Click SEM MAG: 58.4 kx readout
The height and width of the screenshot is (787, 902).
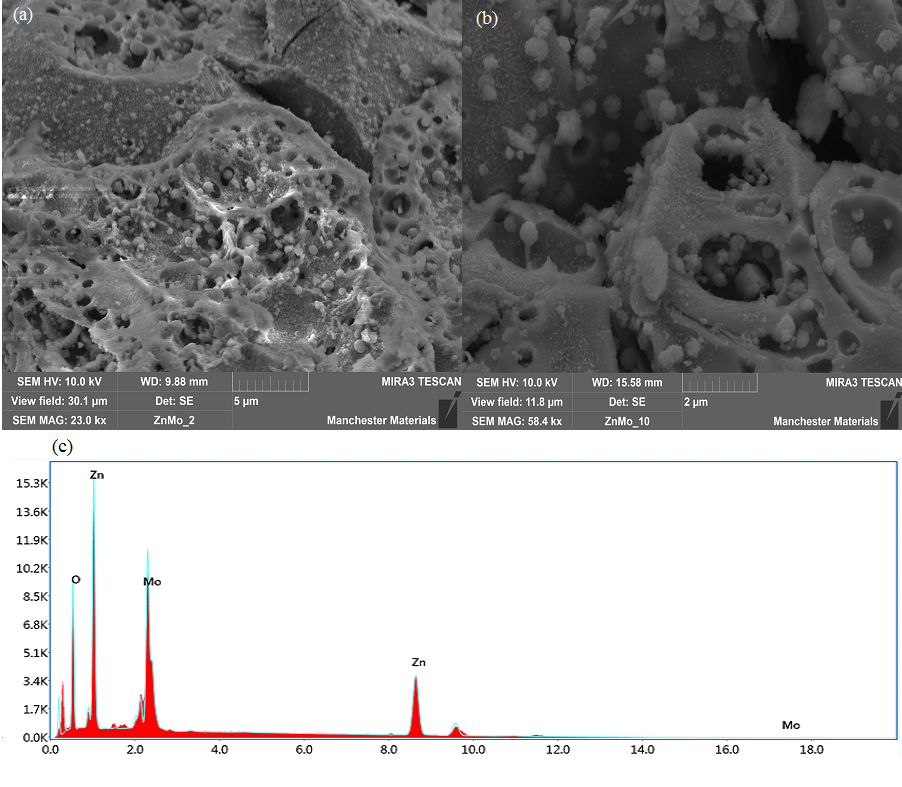coord(517,421)
